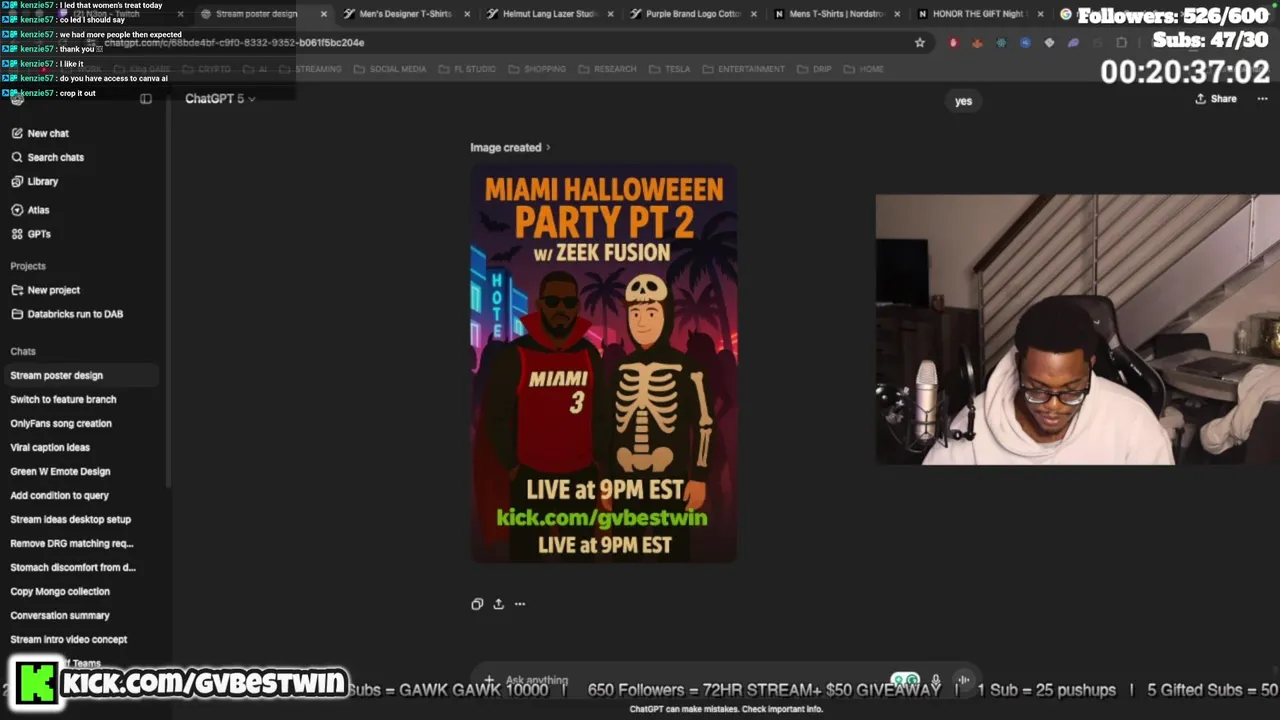Open more actions ellipsis below the image
This screenshot has width=1280, height=720.
pos(520,604)
